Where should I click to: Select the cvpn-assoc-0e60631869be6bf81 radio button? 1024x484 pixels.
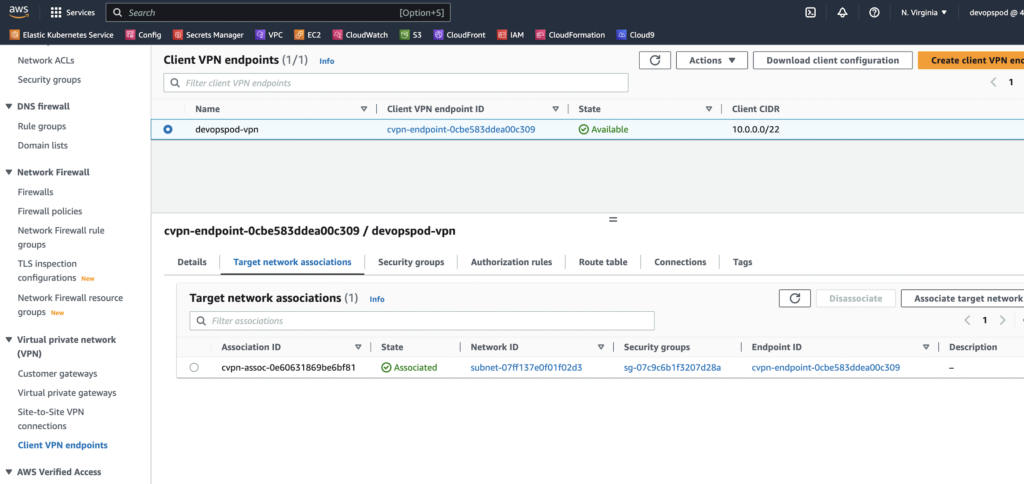[x=194, y=368]
